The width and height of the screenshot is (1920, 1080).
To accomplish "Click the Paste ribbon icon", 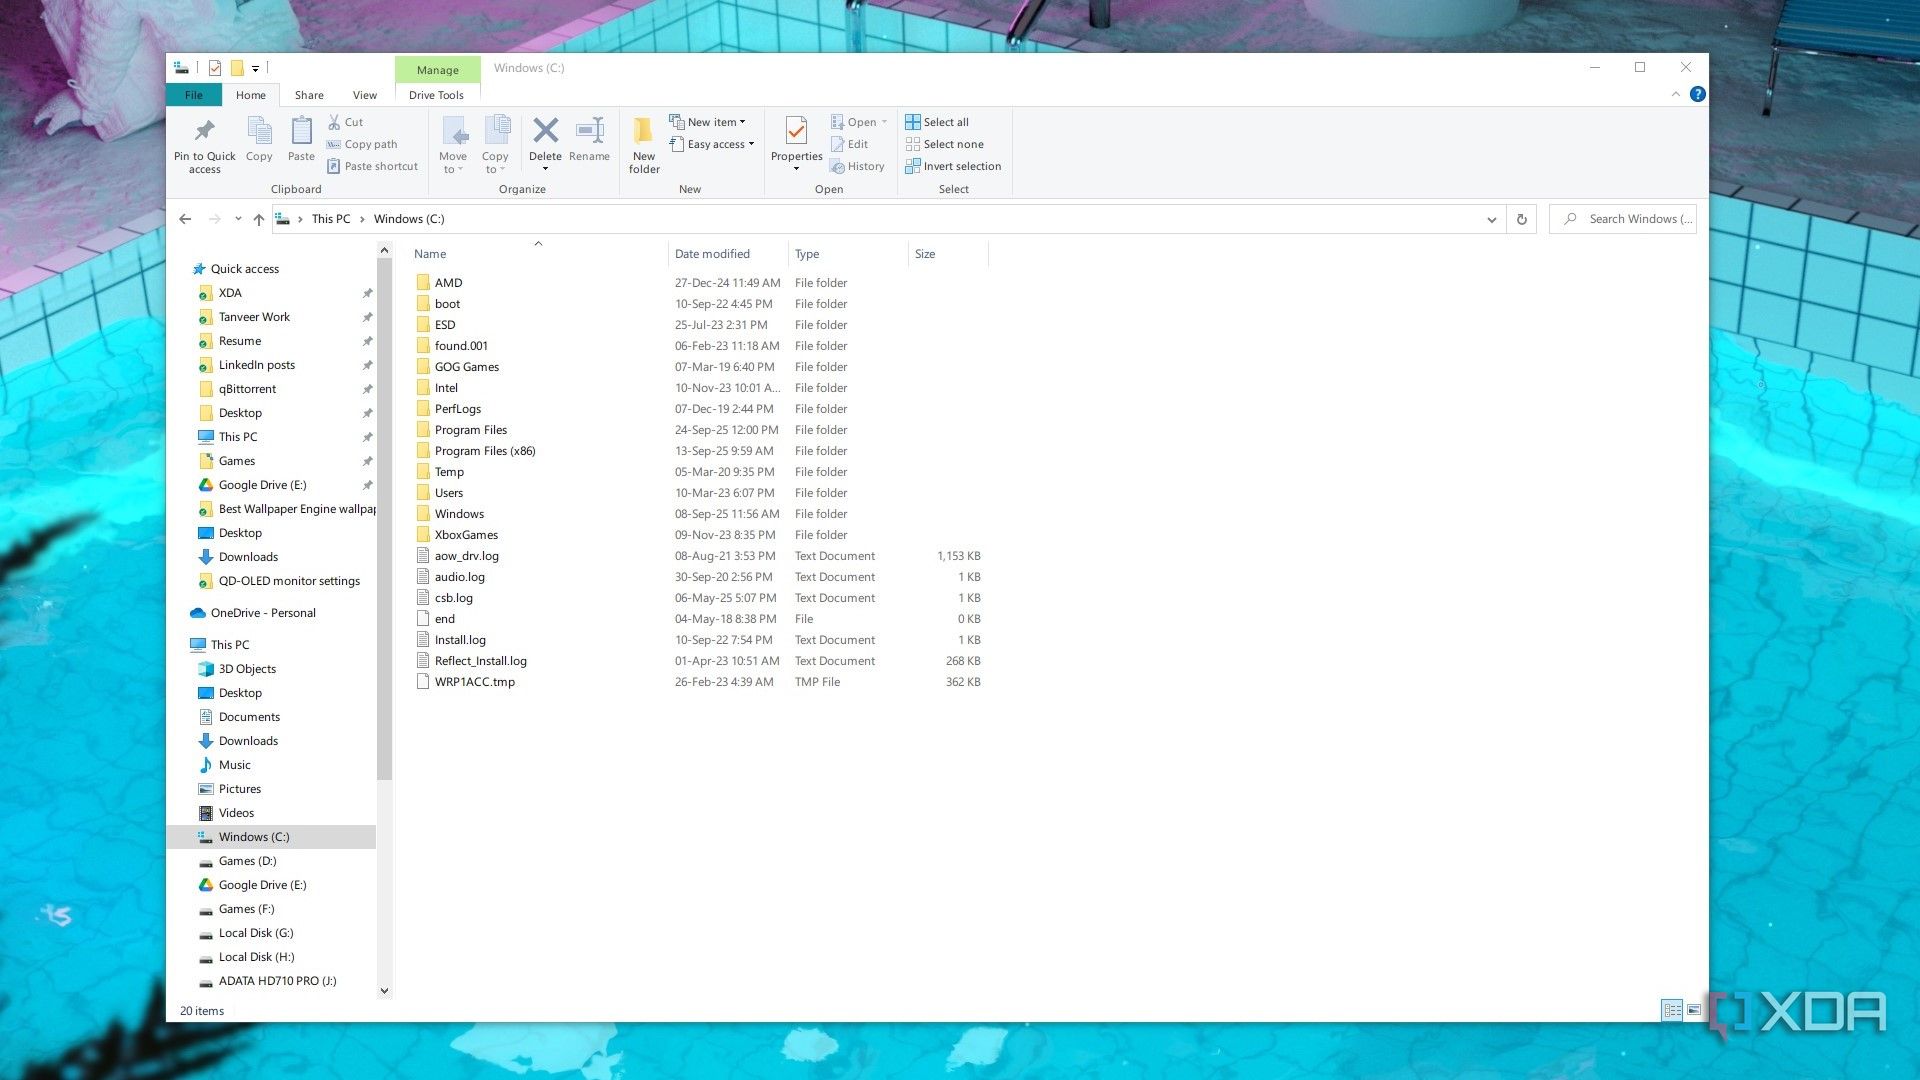I will point(301,131).
